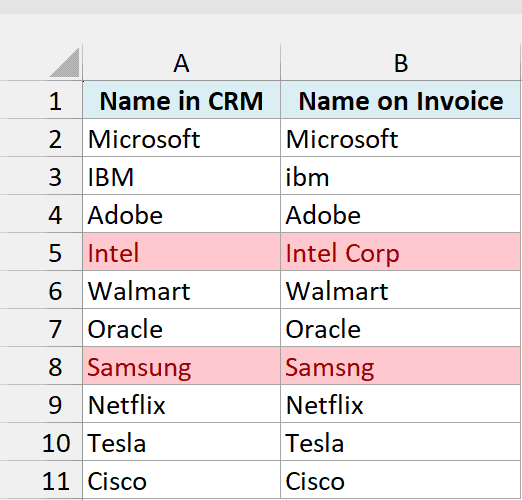Viewport: 522px width, 500px height.
Task: Select Oracle in column B
Action: tap(400, 328)
